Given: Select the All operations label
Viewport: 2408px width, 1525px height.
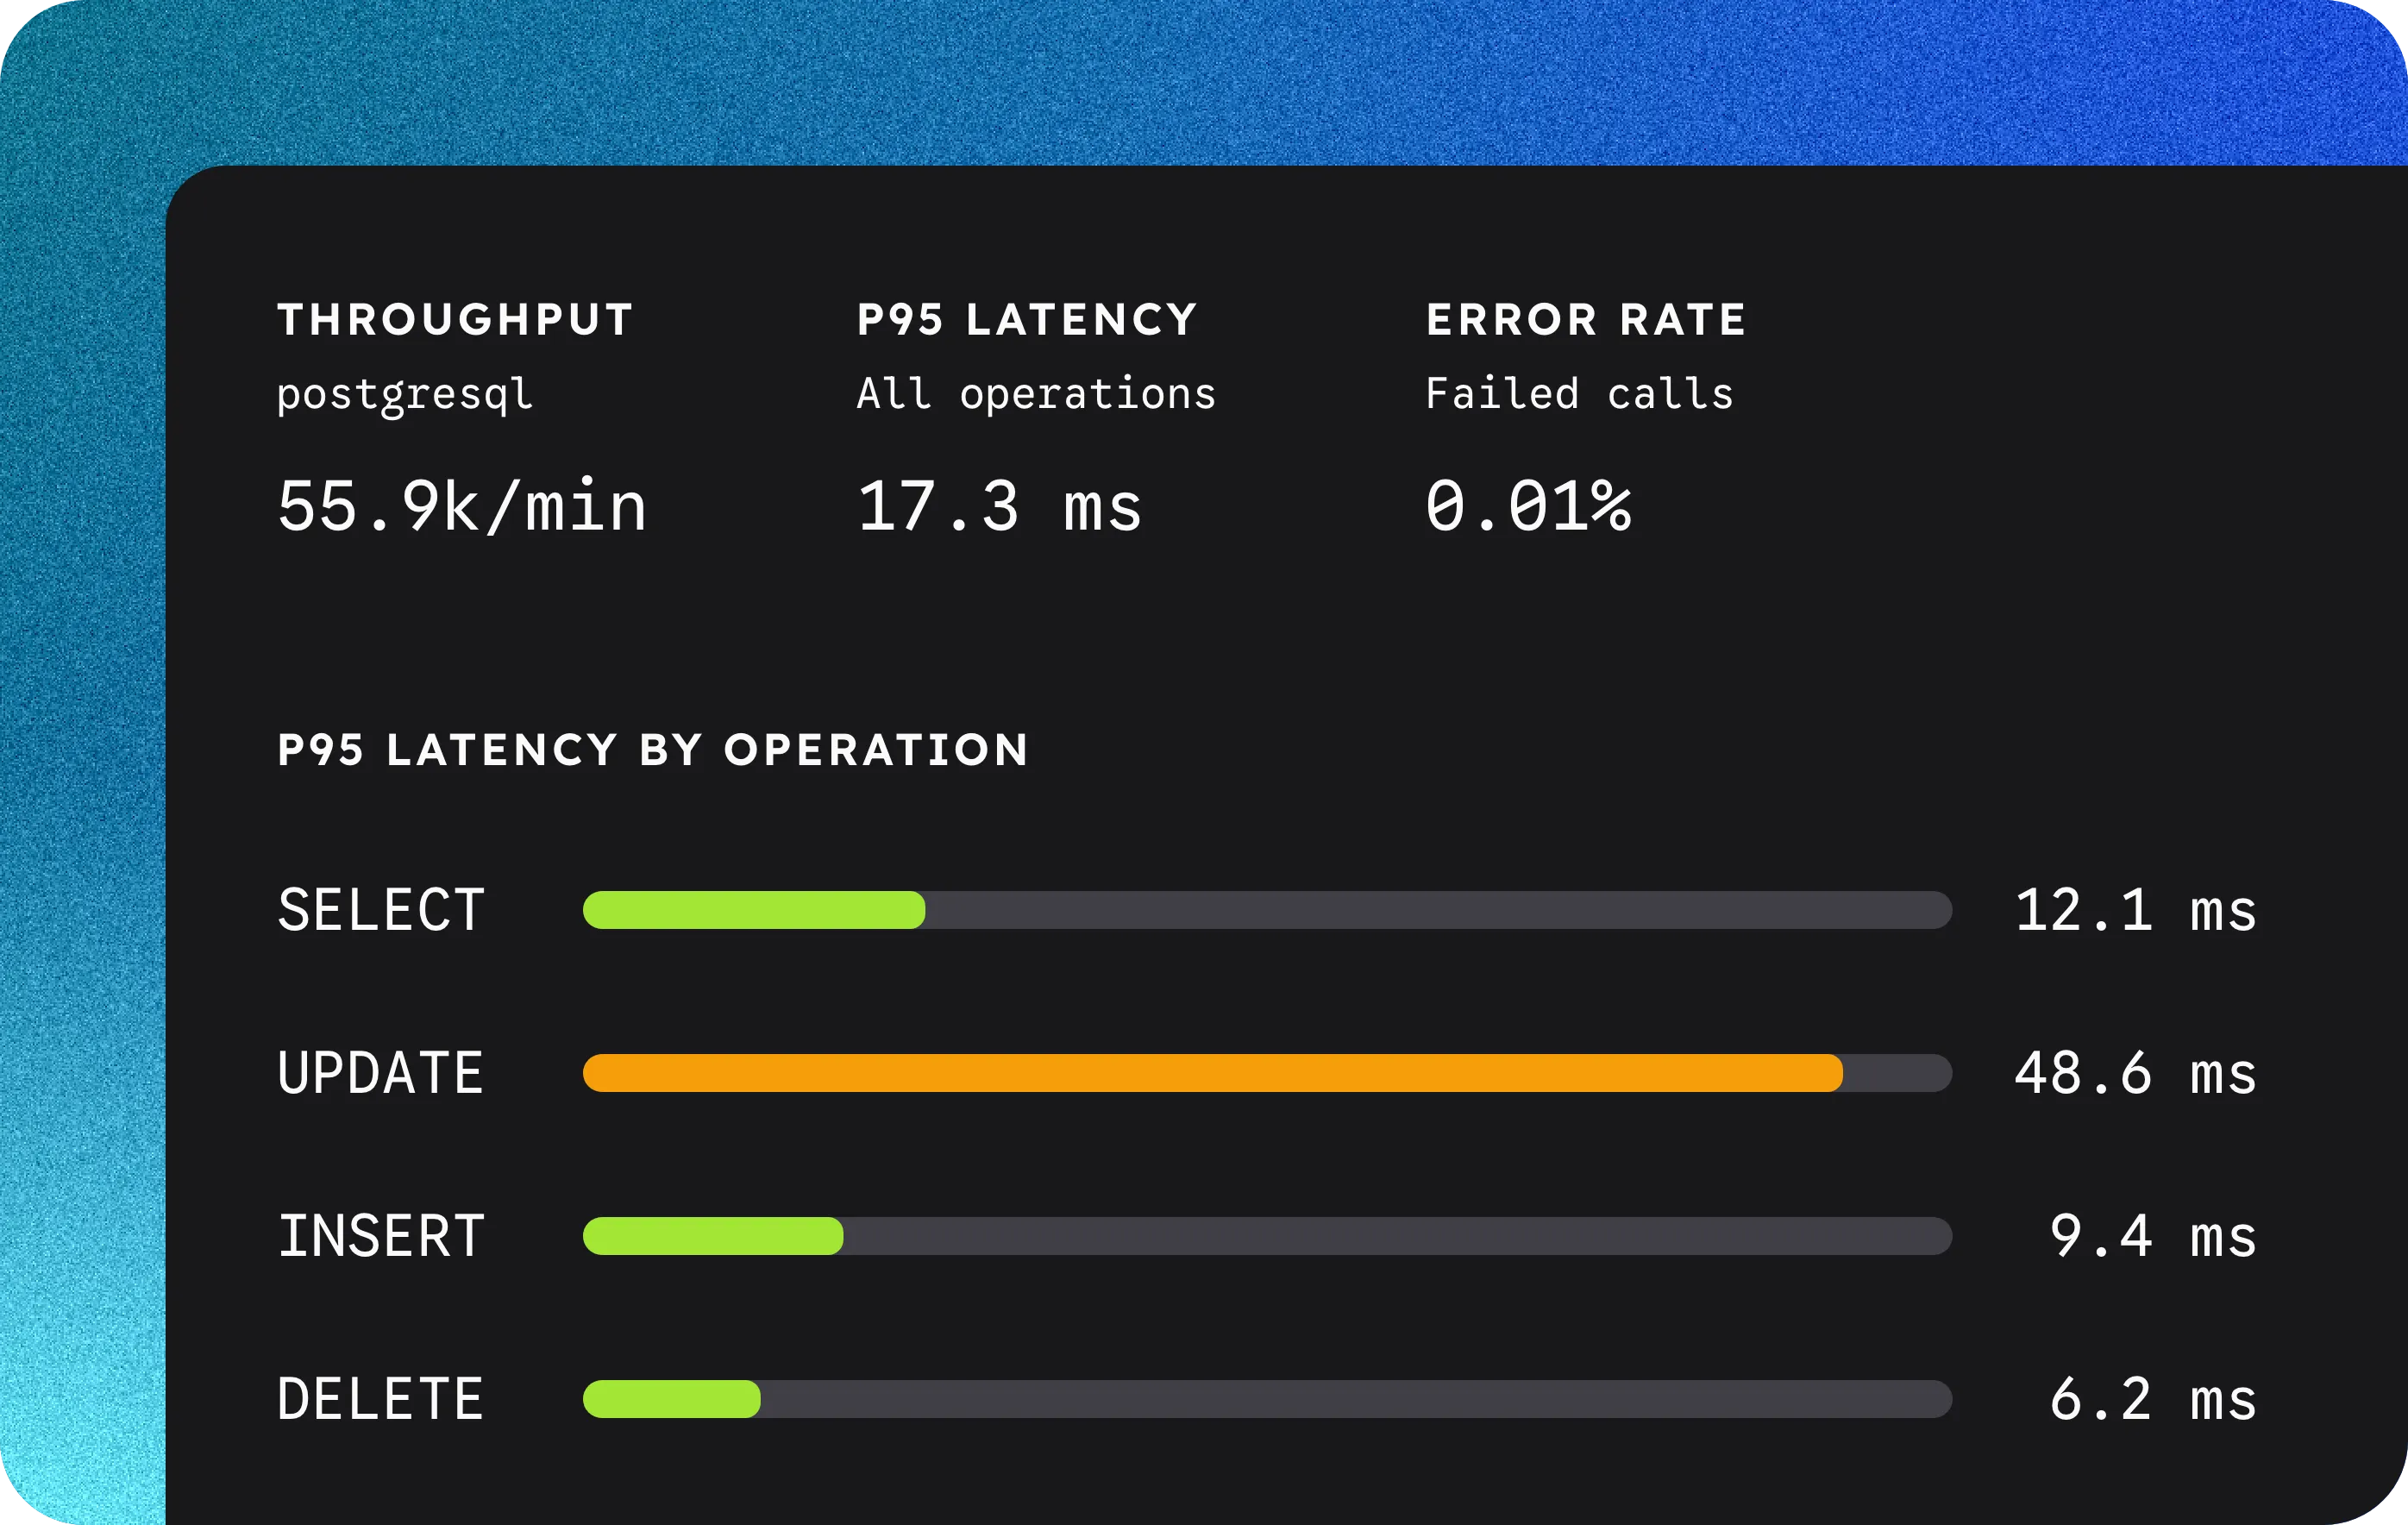Looking at the screenshot, I should (x=1036, y=393).
